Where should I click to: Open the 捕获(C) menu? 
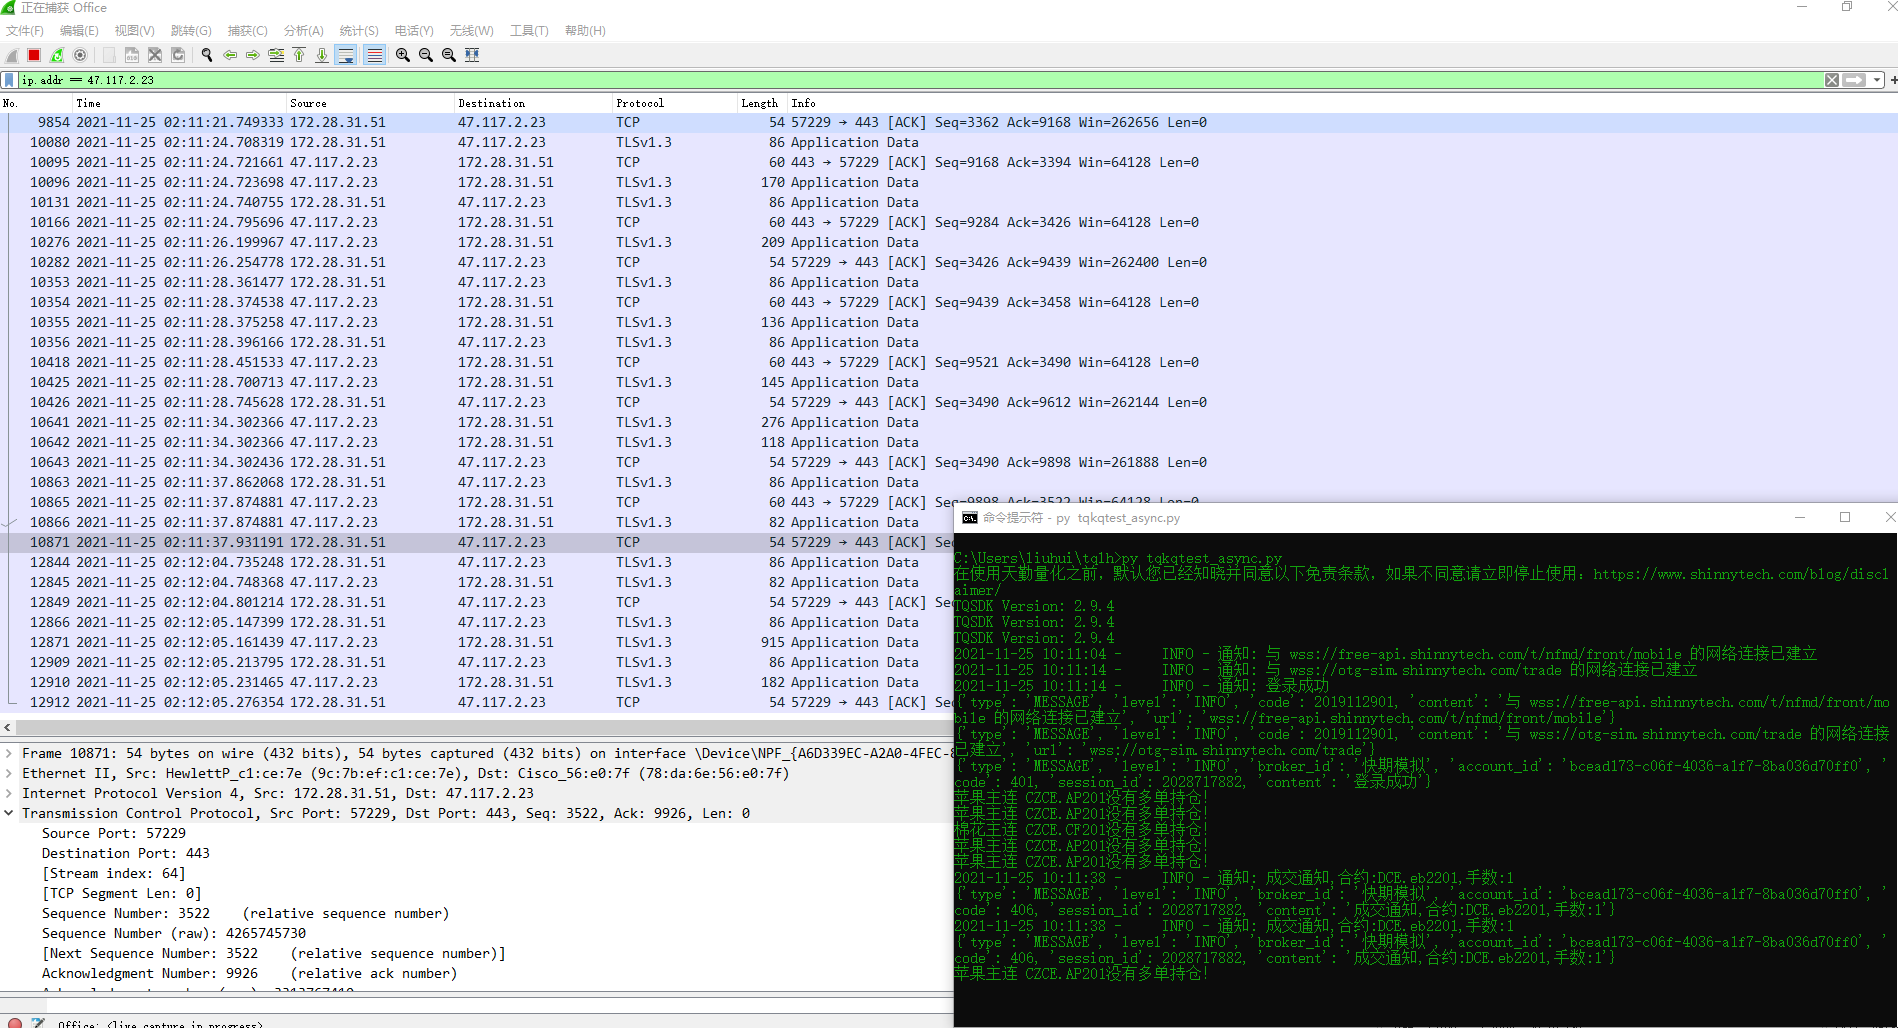point(247,31)
